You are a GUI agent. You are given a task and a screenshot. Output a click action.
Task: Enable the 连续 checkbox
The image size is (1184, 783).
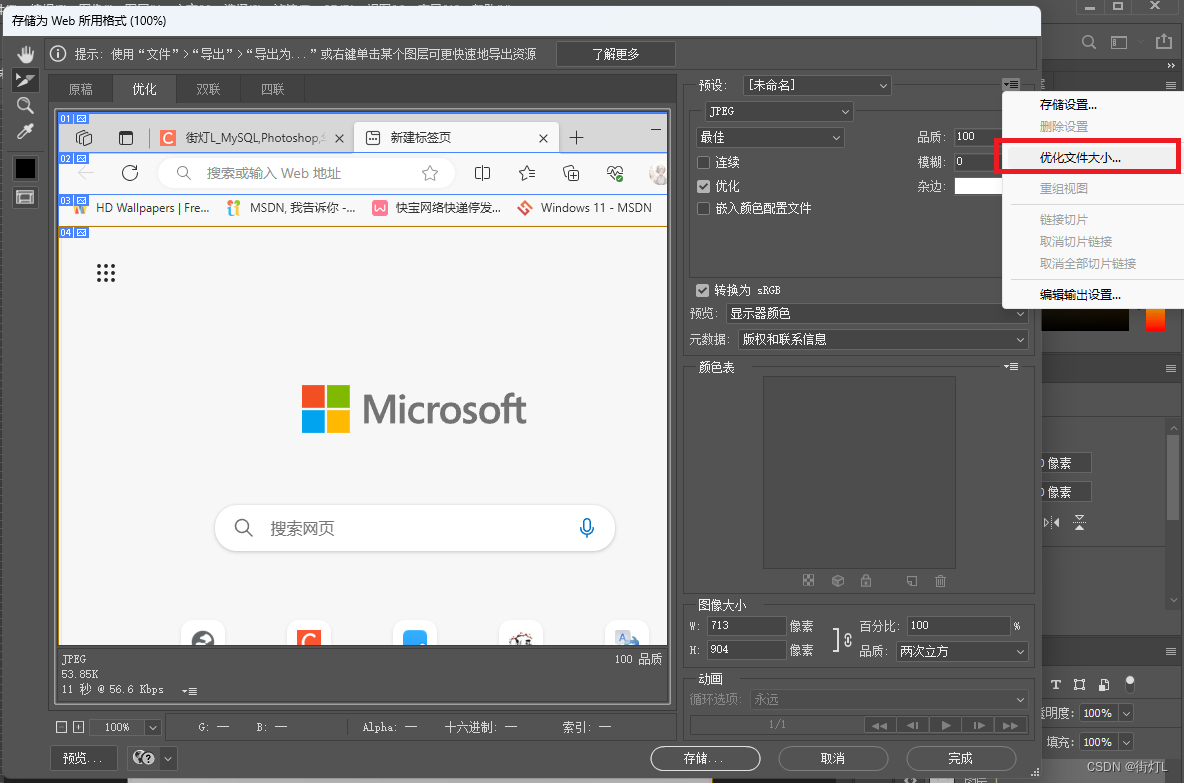[x=703, y=162]
